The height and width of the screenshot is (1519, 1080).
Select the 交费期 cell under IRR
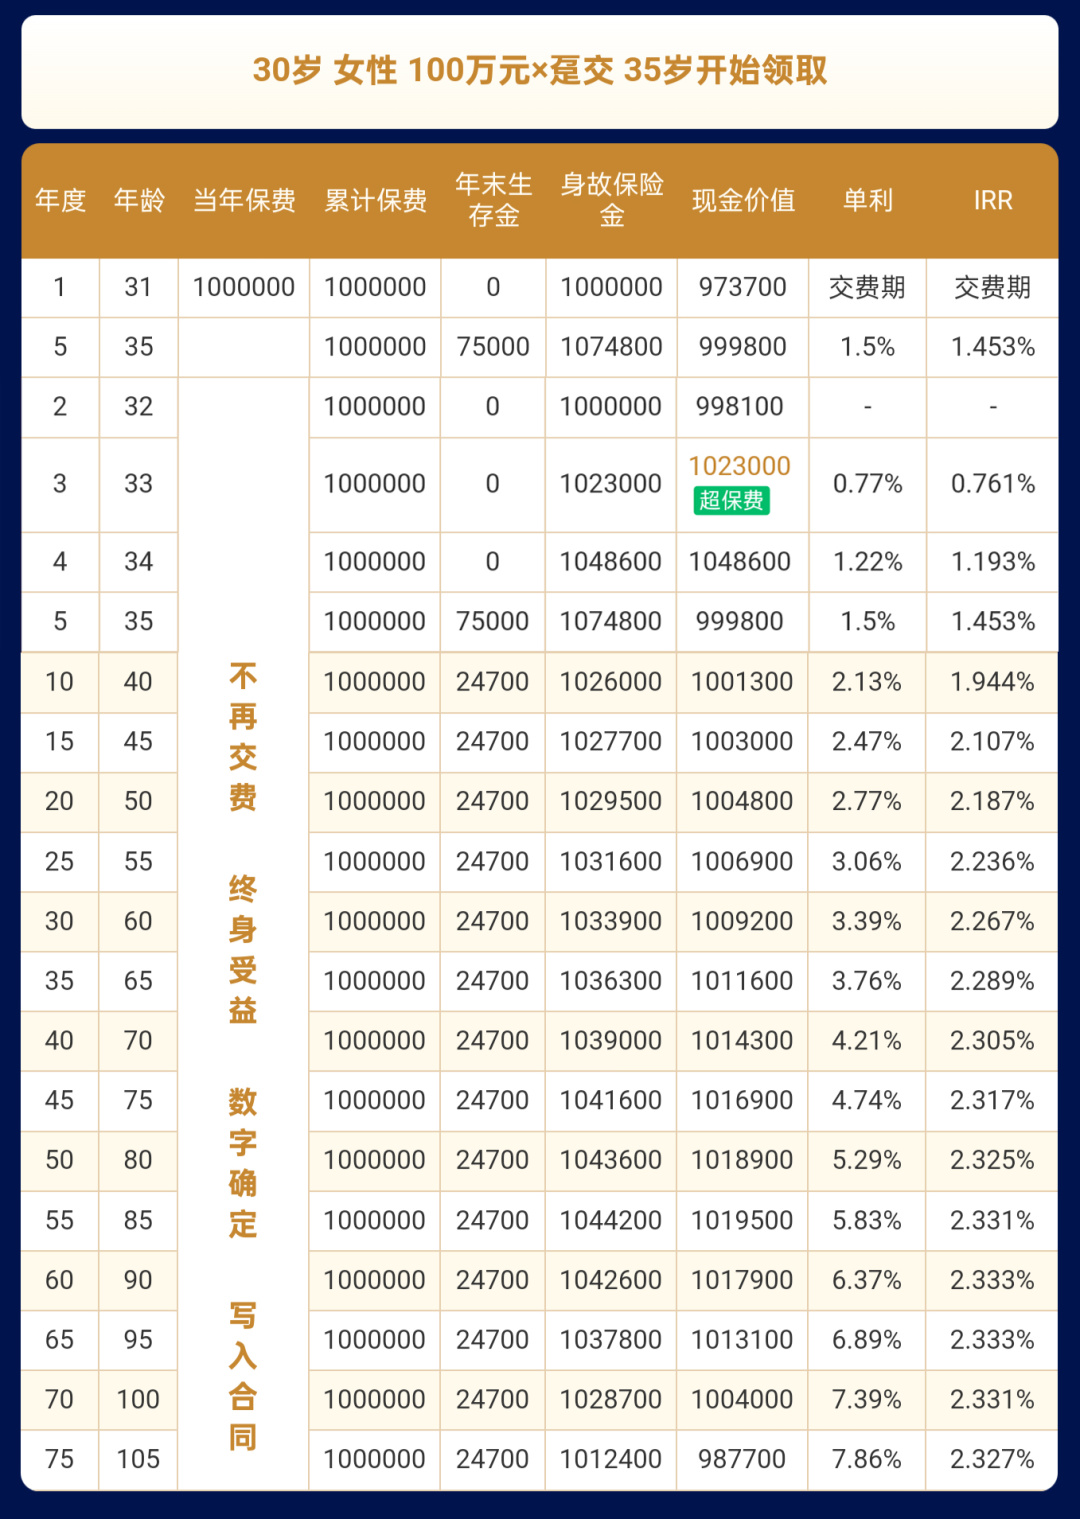point(993,287)
